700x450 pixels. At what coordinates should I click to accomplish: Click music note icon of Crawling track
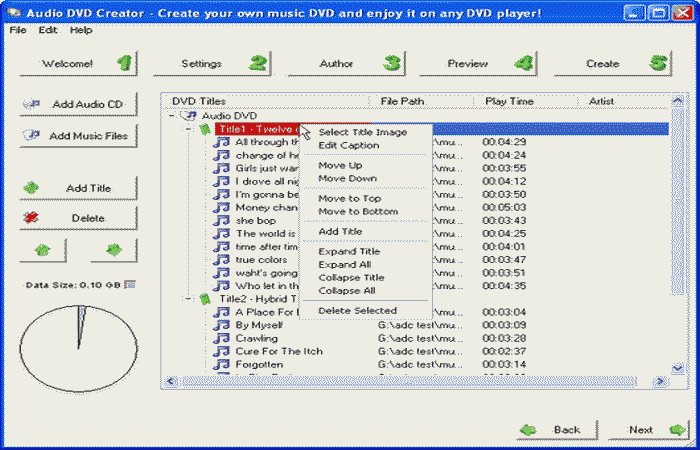coord(223,338)
